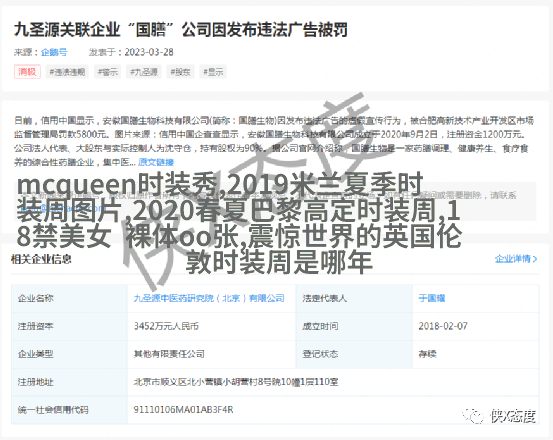Click the 企业类型 row label
The image size is (553, 440).
(36, 354)
